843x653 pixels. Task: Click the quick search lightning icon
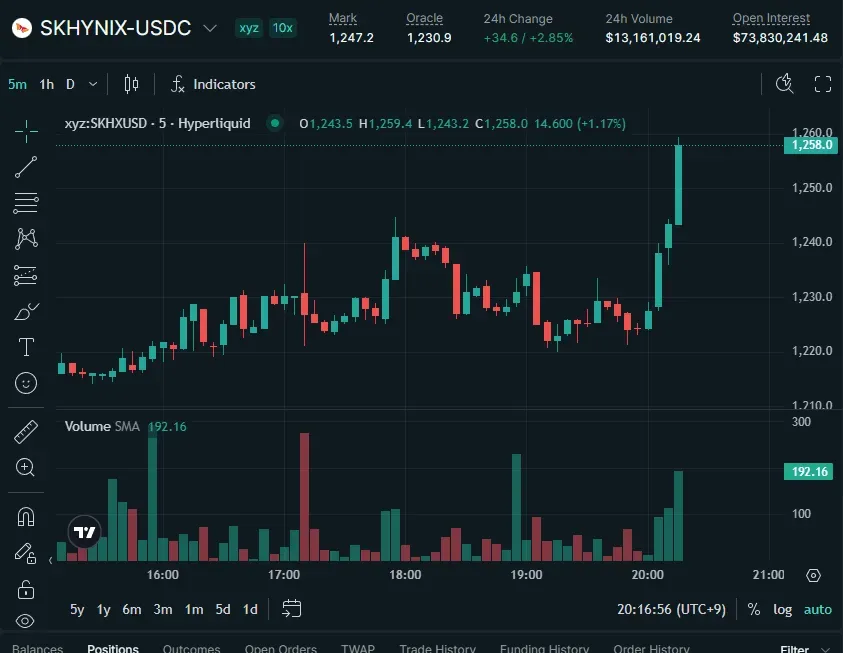[x=784, y=84]
